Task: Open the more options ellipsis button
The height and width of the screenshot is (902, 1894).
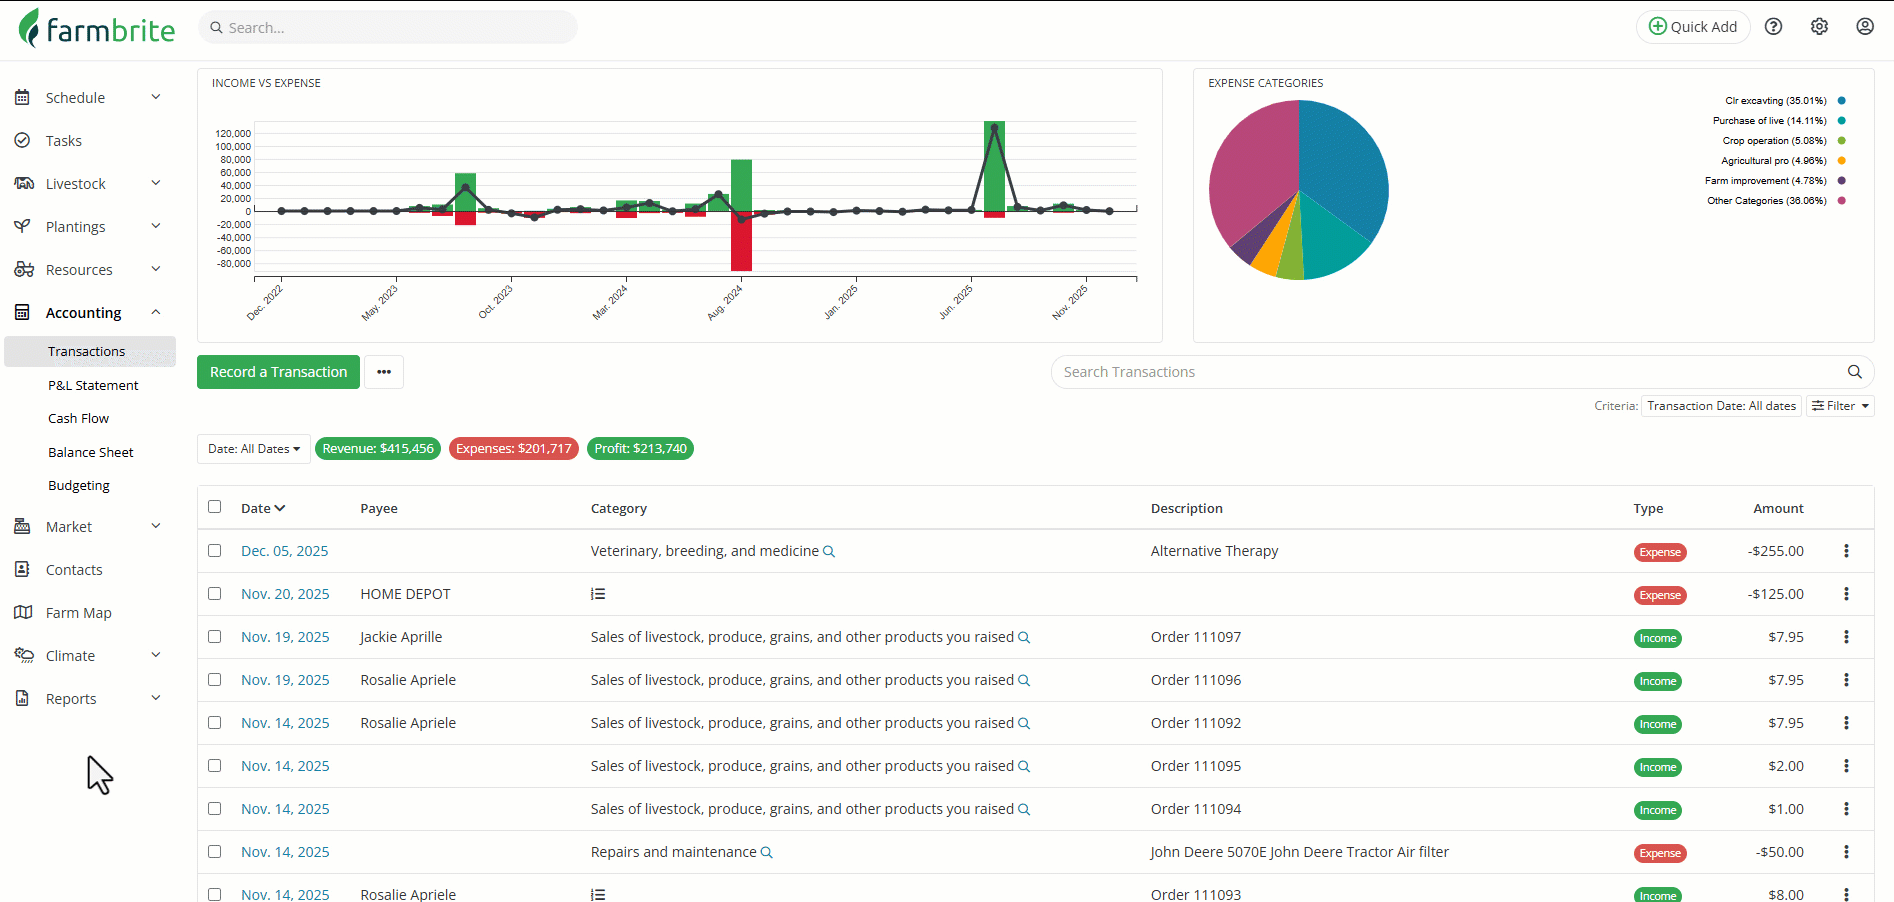Action: (384, 372)
